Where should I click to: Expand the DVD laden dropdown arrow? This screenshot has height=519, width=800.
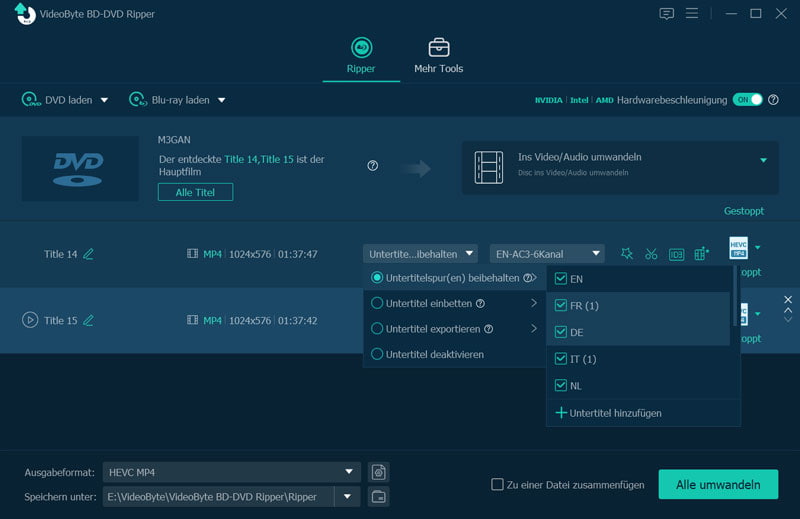[104, 100]
